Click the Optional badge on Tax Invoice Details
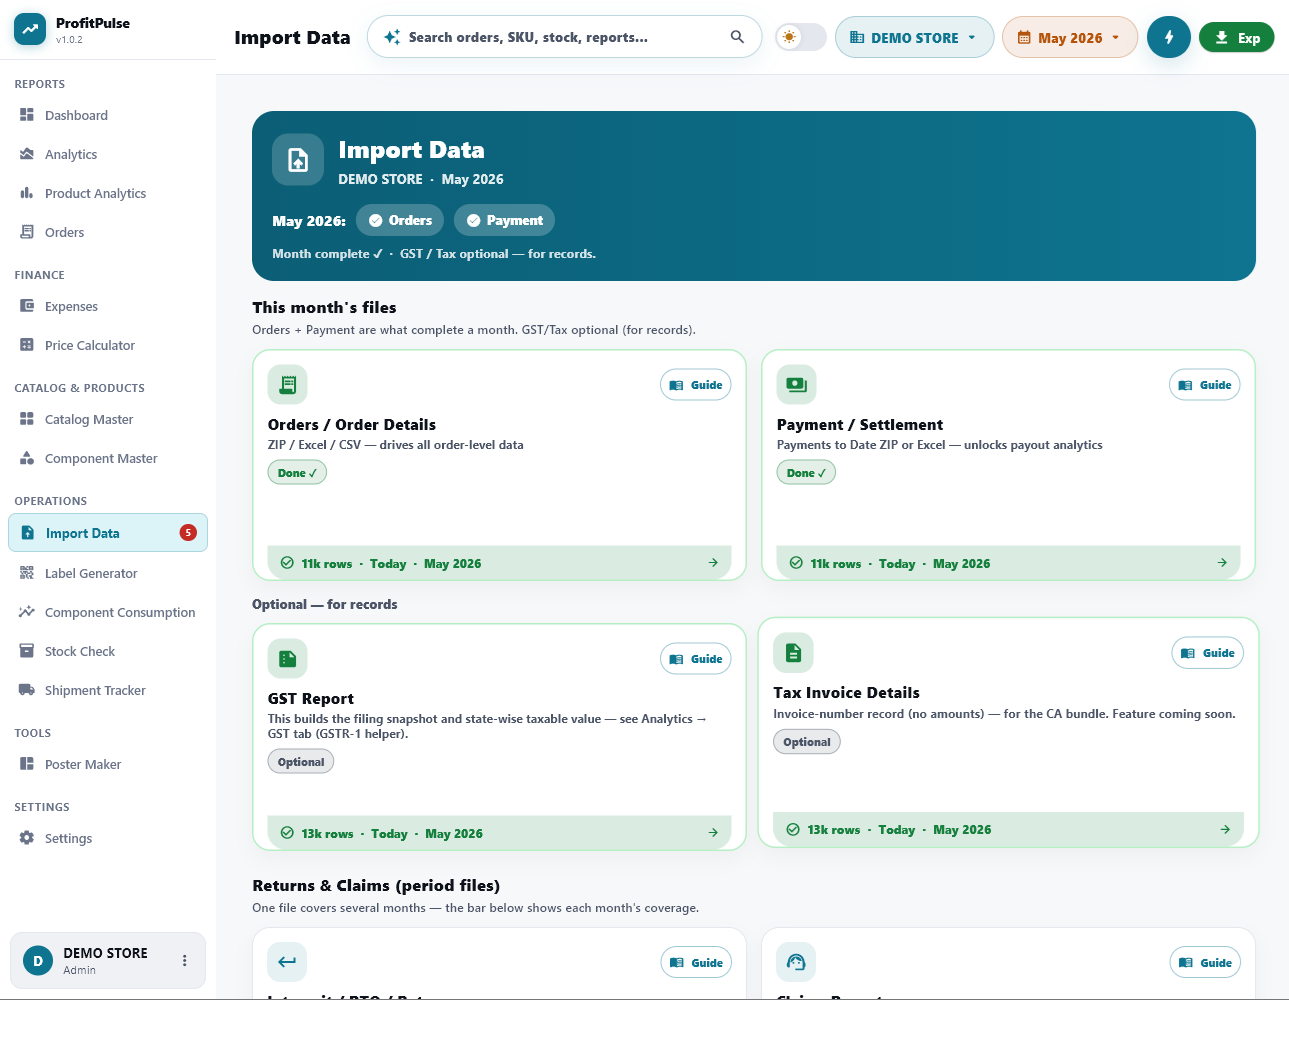This screenshot has height=1039, width=1289. point(807,742)
